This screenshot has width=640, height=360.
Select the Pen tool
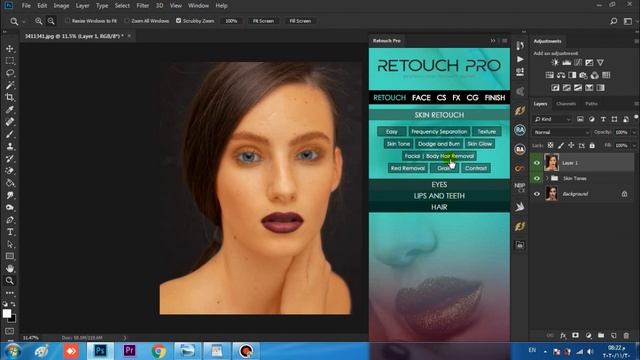coord(10,220)
